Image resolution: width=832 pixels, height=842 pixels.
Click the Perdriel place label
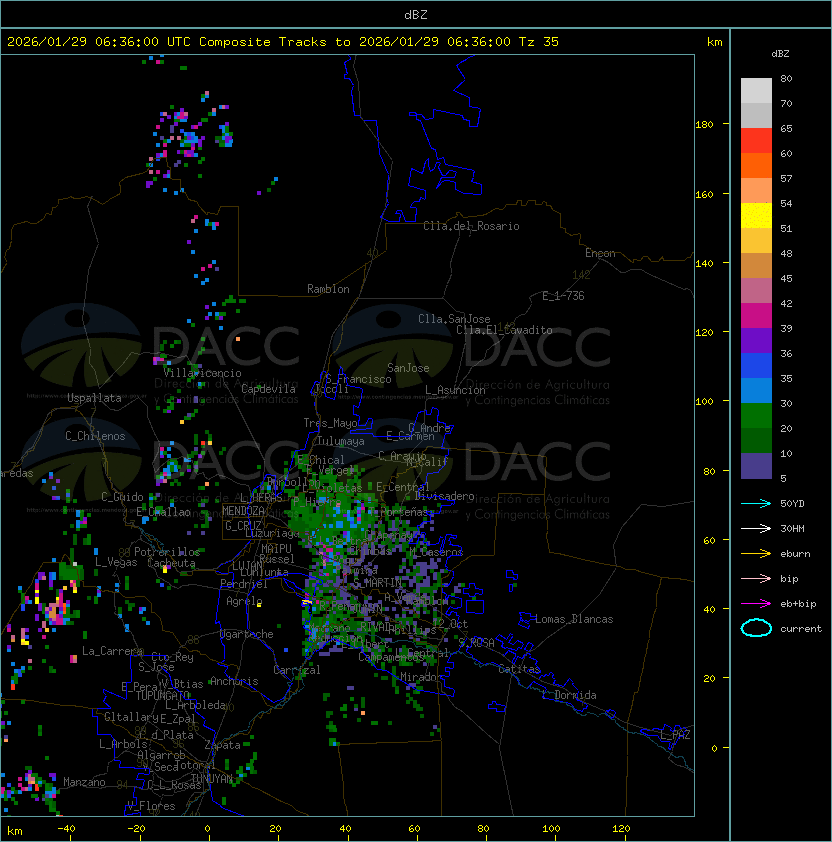(244, 584)
